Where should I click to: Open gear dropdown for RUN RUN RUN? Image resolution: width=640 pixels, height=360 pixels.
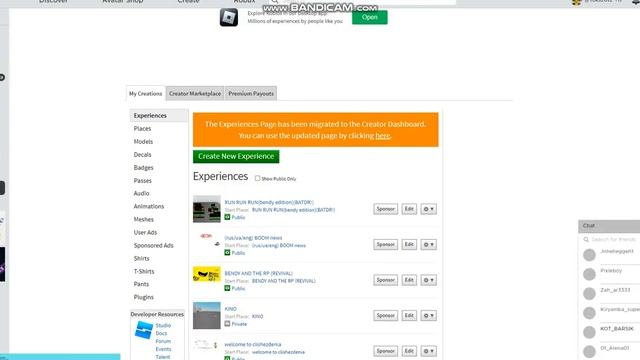429,209
